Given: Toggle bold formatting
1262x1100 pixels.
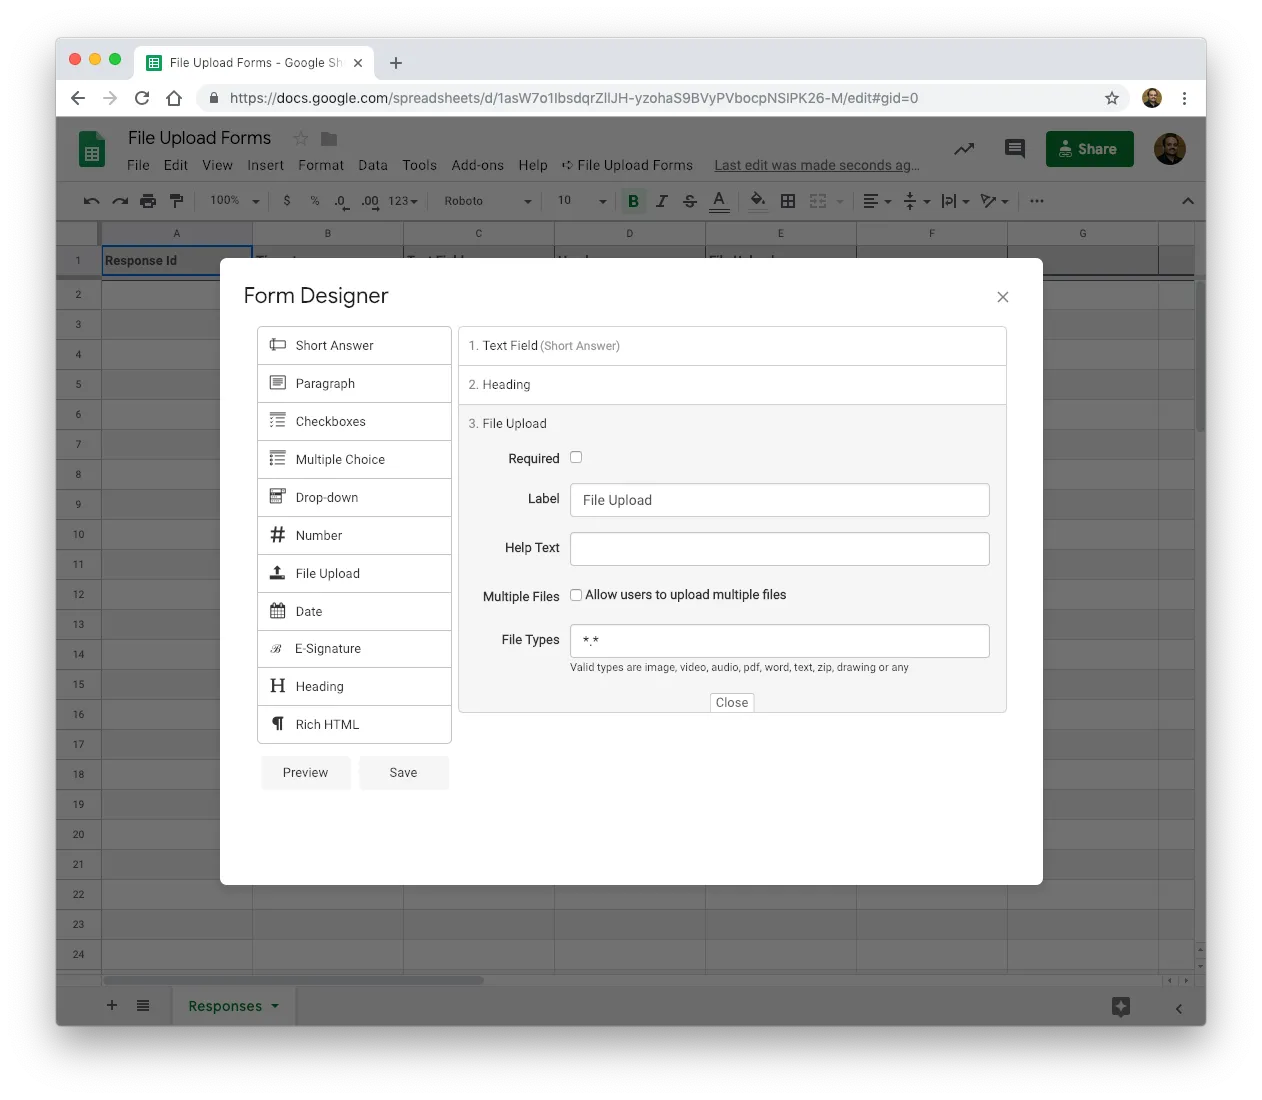Looking at the screenshot, I should 633,201.
